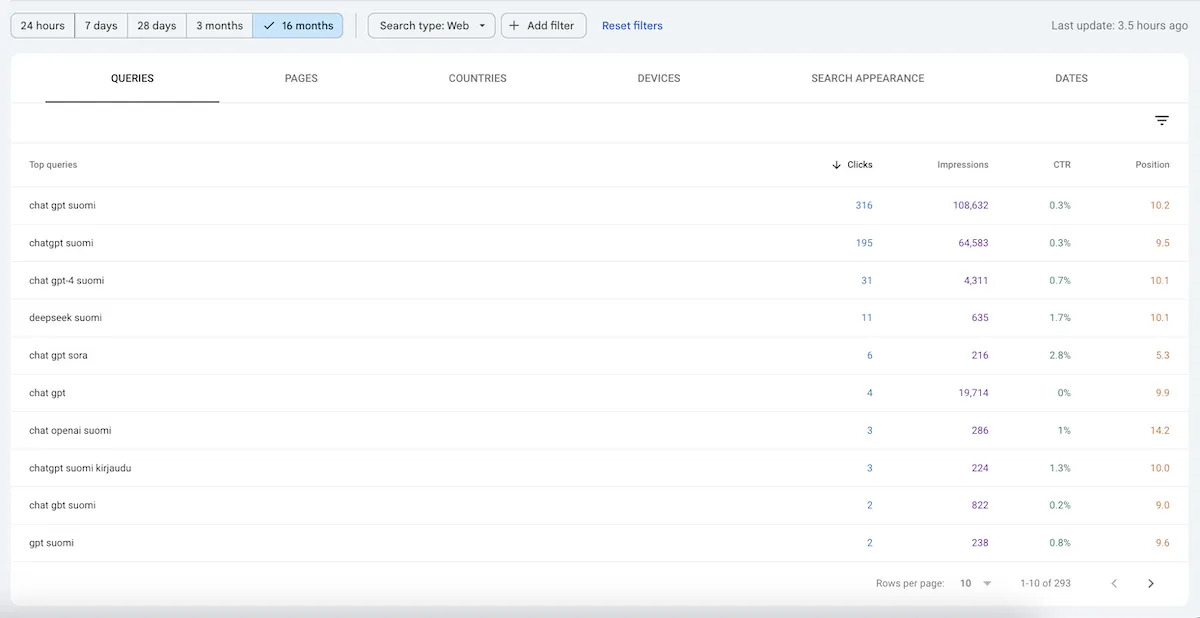Click the Add filter button
The height and width of the screenshot is (618, 1200).
click(543, 25)
